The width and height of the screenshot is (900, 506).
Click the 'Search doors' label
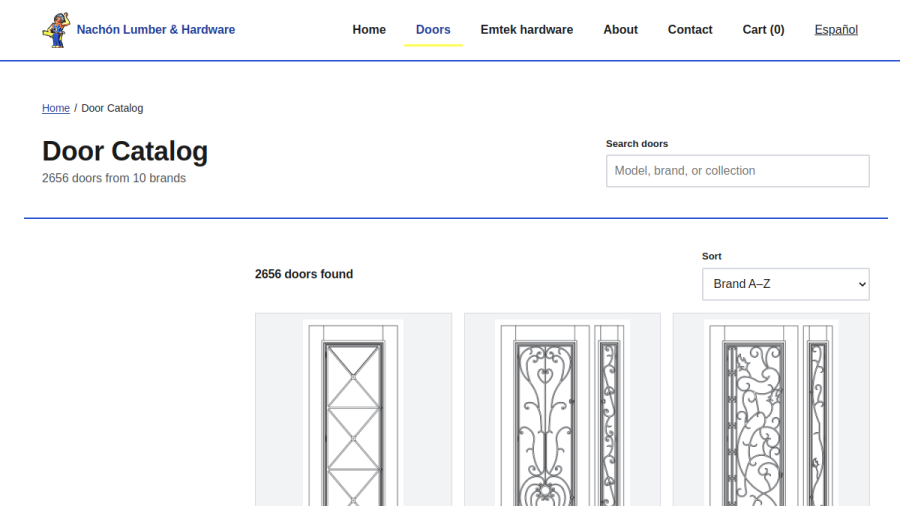point(637,143)
